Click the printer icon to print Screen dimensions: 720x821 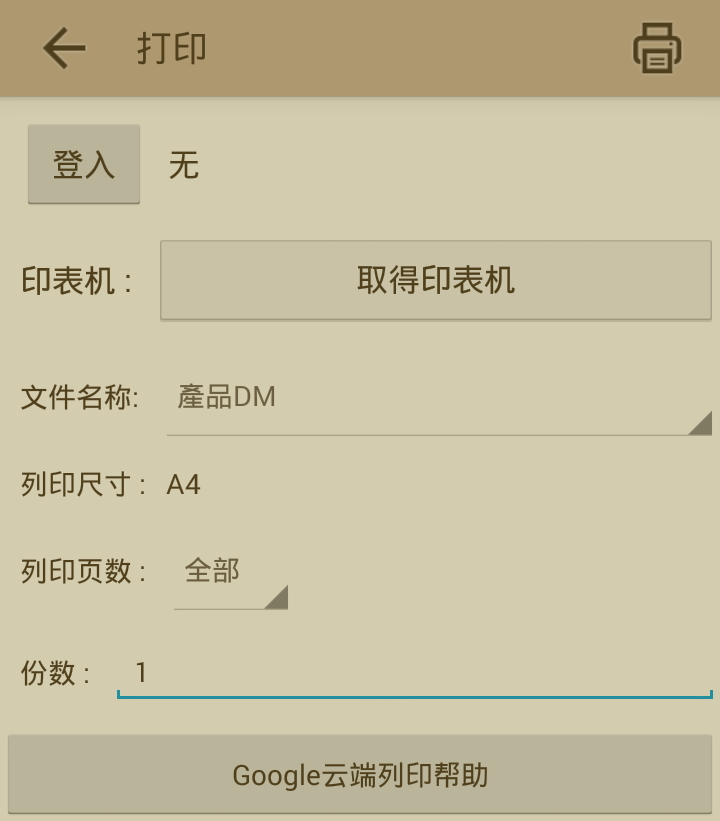pos(657,48)
